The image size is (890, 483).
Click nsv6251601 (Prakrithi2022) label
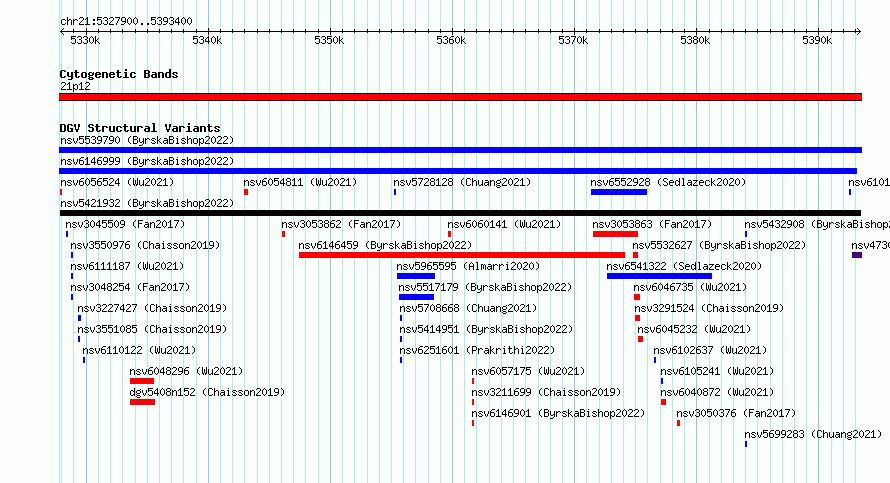tap(477, 350)
